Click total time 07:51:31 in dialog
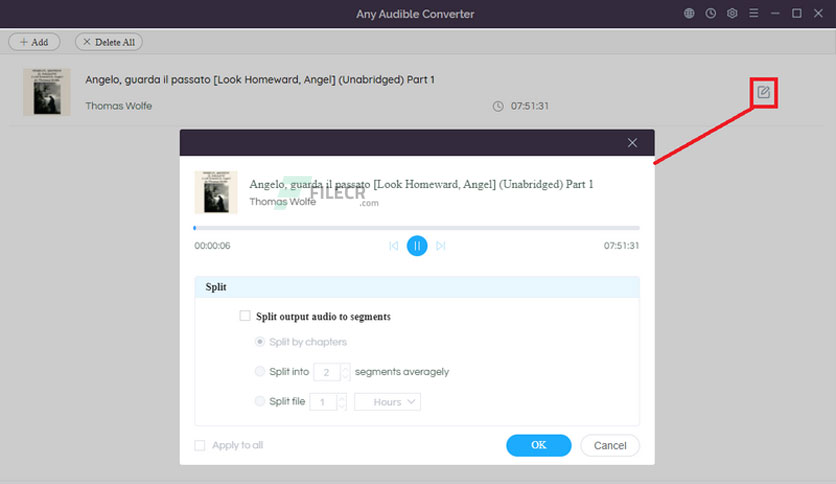836x484 pixels. [621, 246]
